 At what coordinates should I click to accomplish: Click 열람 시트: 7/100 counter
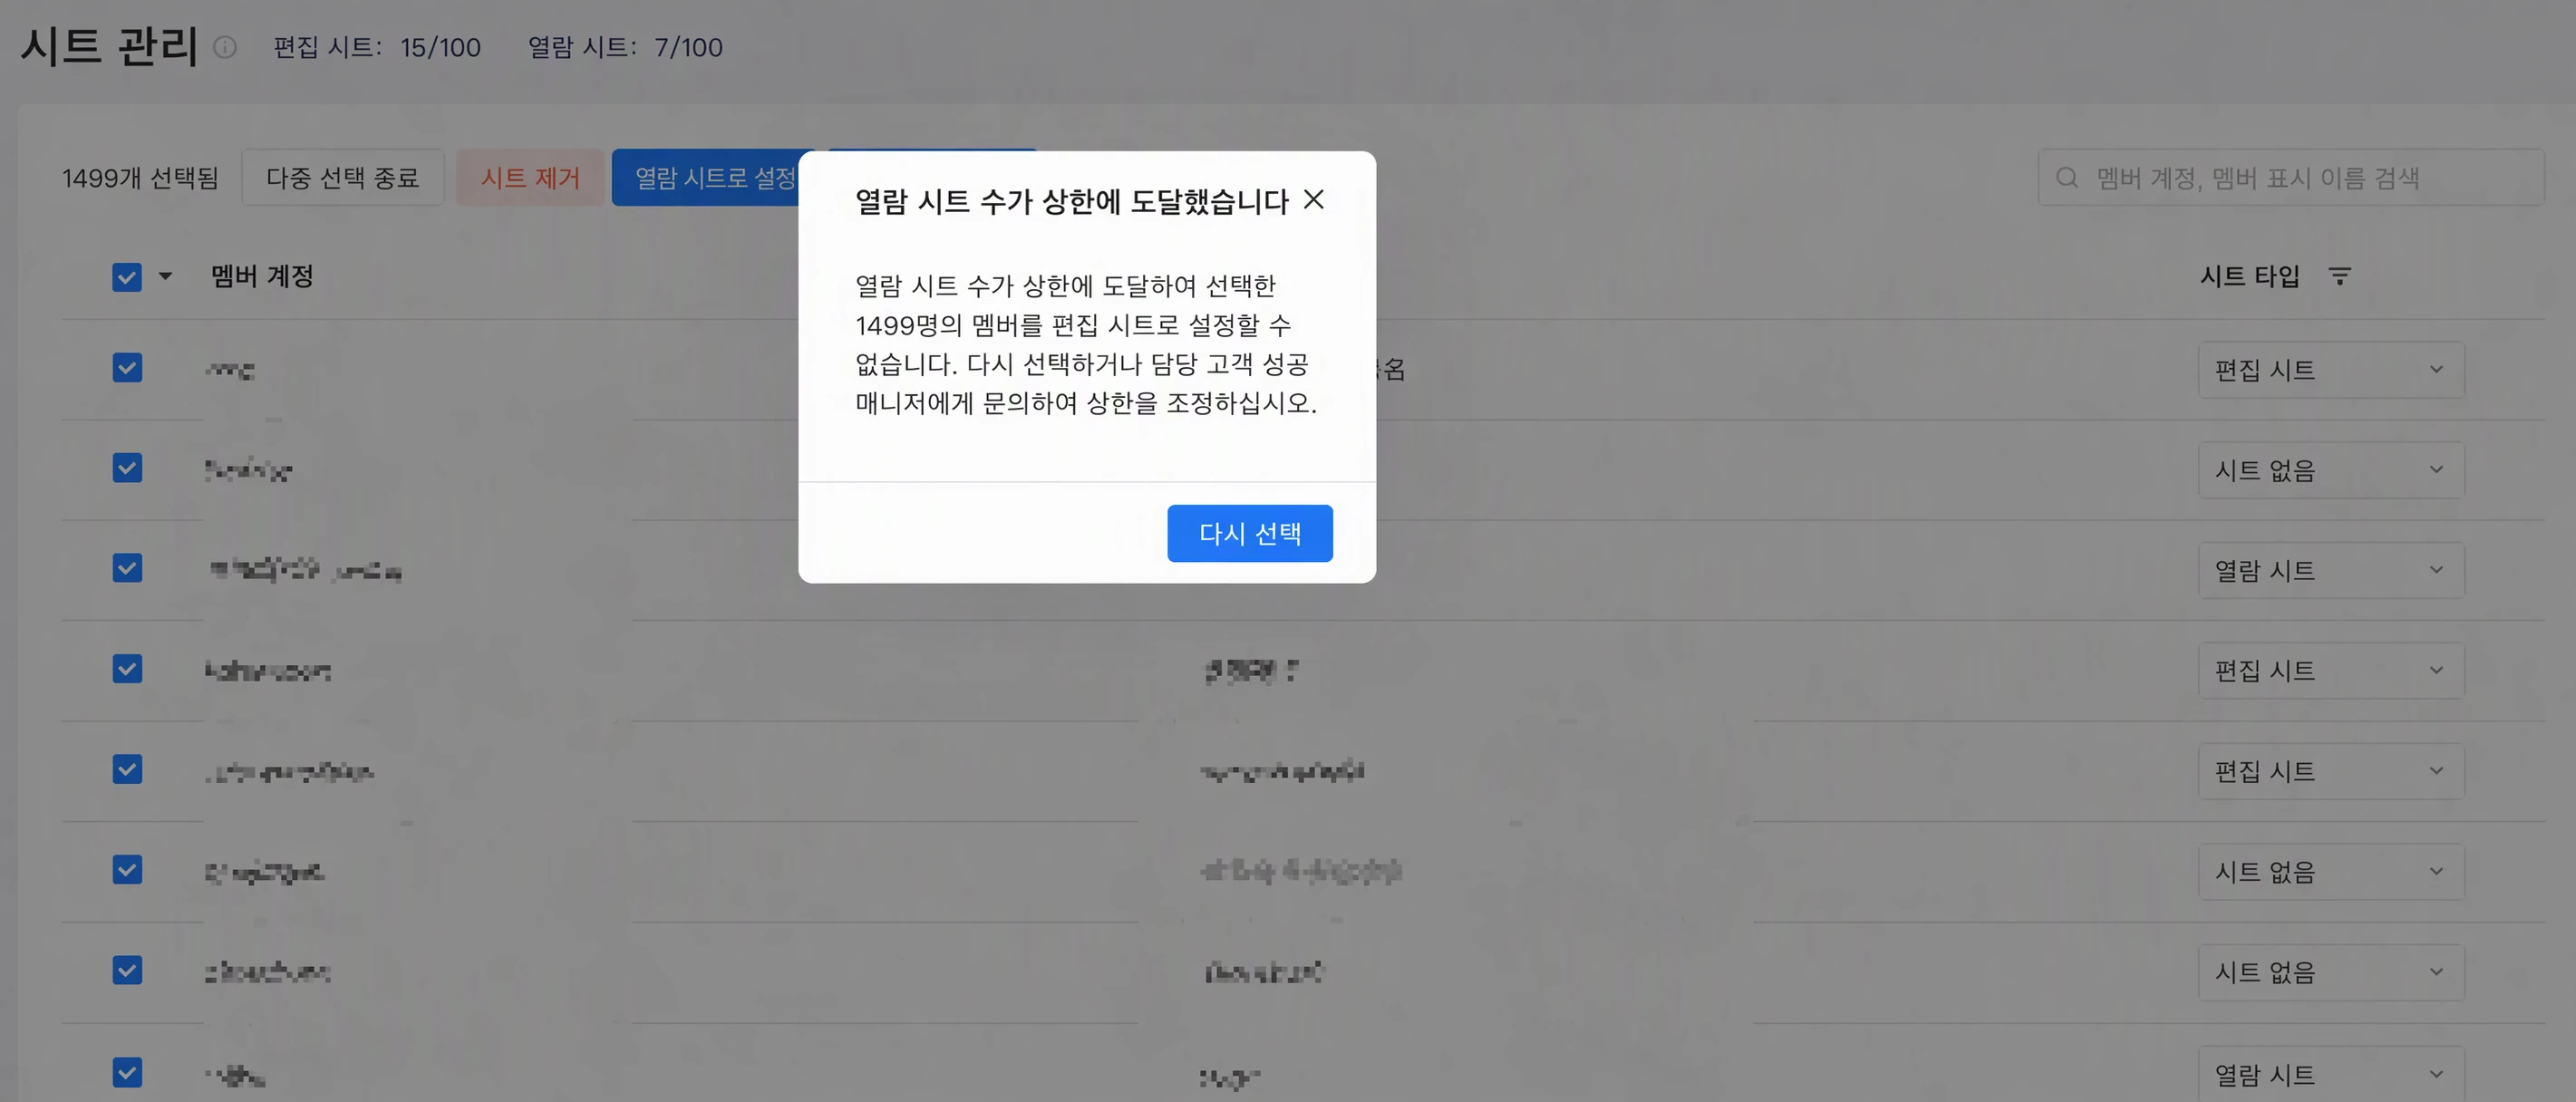coord(625,47)
